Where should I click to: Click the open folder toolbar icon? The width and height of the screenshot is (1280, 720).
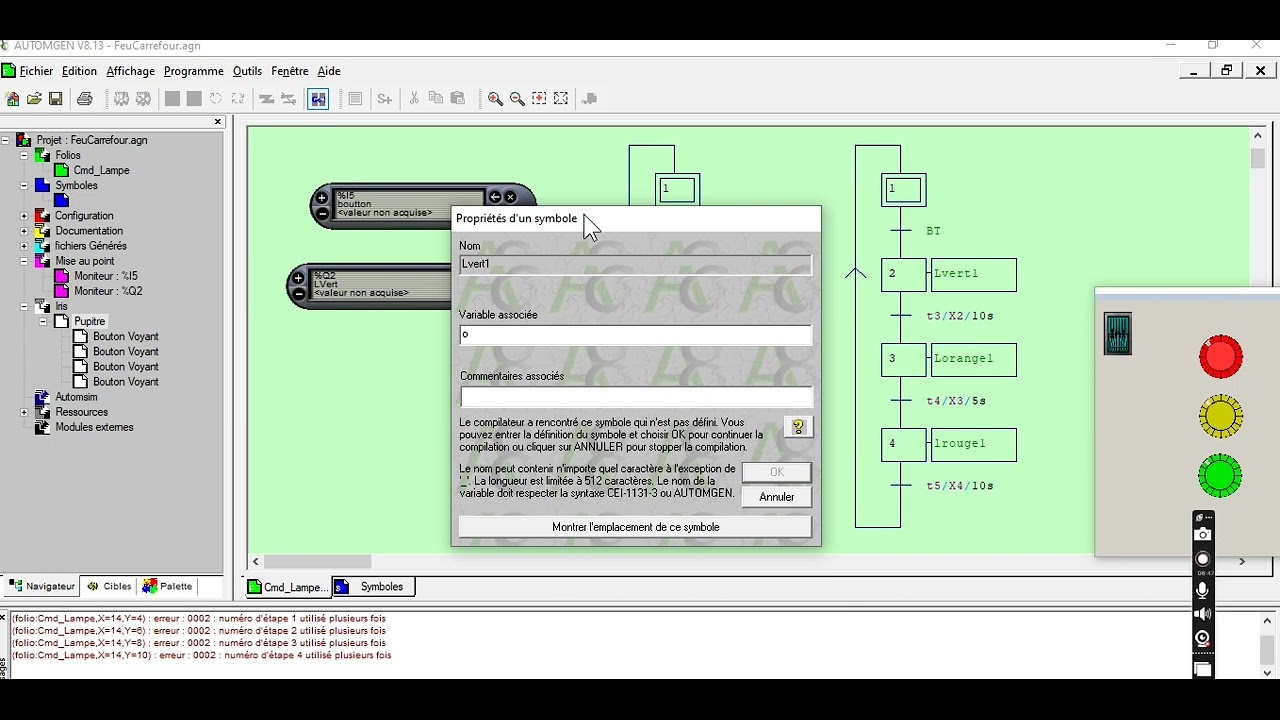tap(34, 99)
